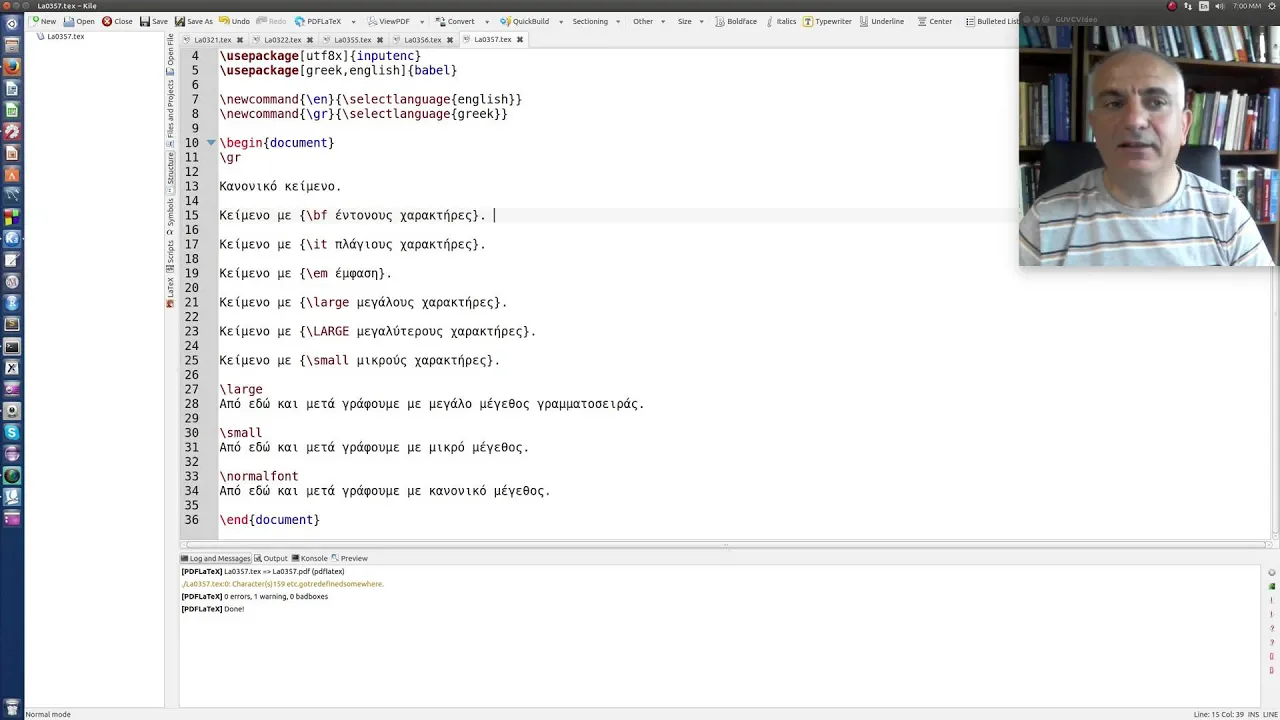Click the Save As toolbar button
This screenshot has height=720, width=1280.
pyautogui.click(x=194, y=21)
